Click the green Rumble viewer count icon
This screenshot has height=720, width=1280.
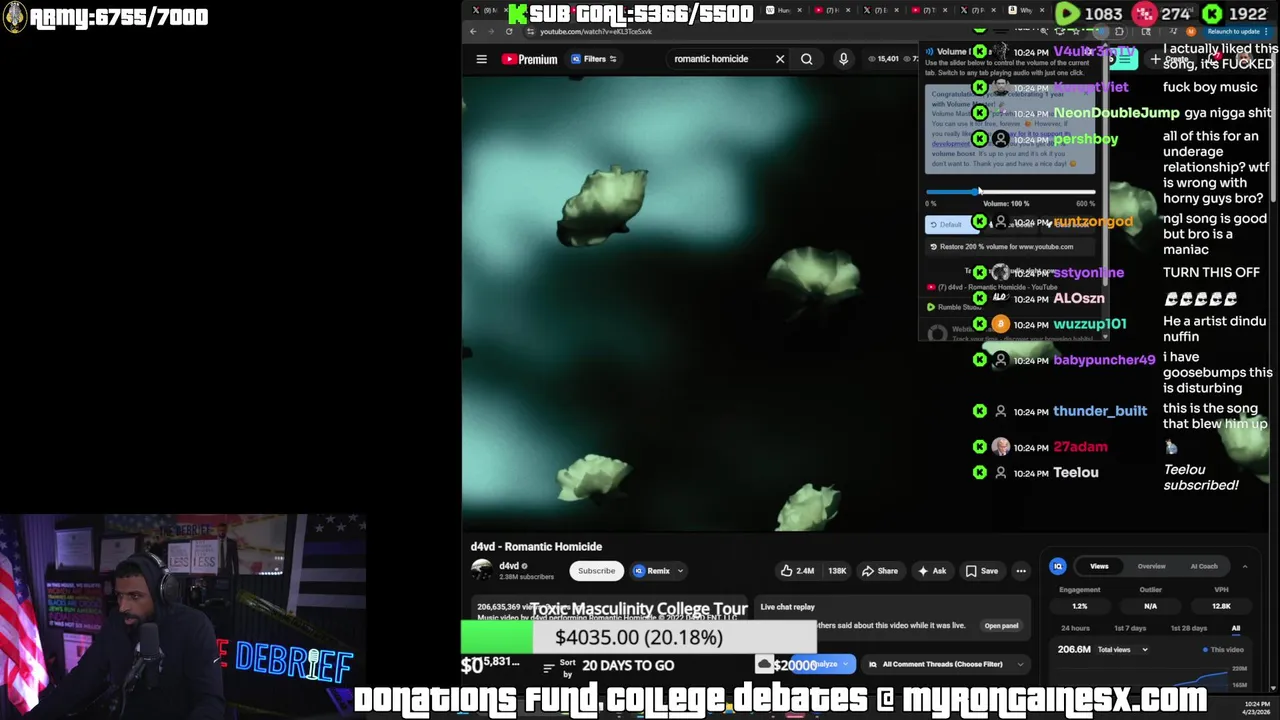click(x=1067, y=14)
